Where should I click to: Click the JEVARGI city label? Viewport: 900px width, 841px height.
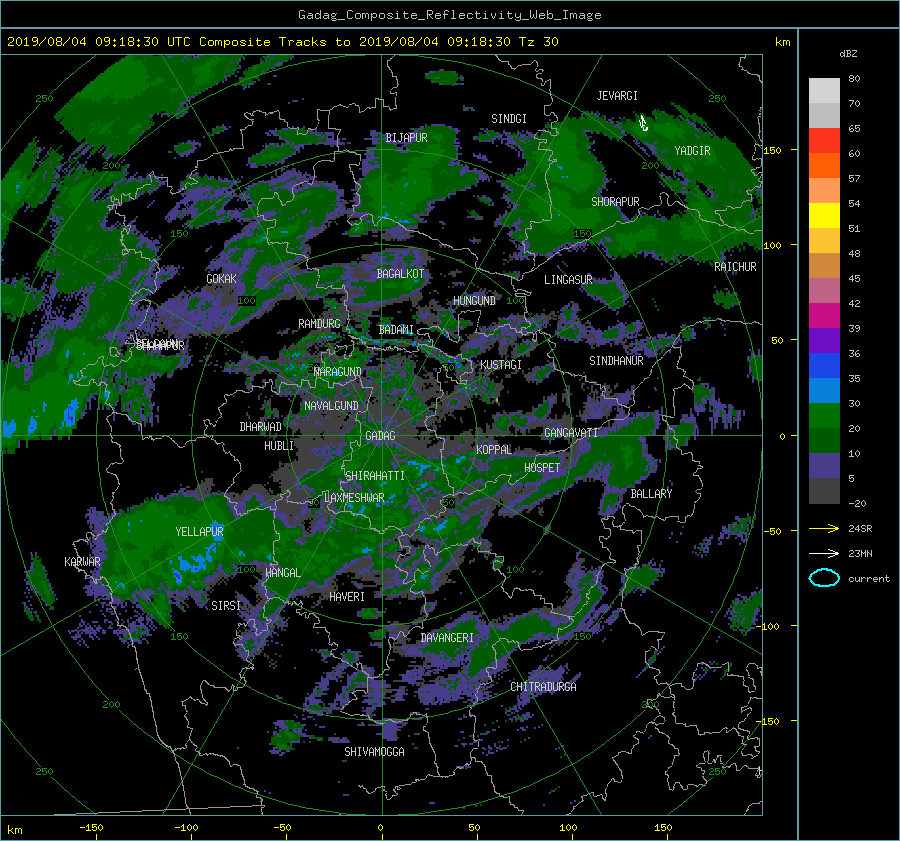(x=617, y=96)
